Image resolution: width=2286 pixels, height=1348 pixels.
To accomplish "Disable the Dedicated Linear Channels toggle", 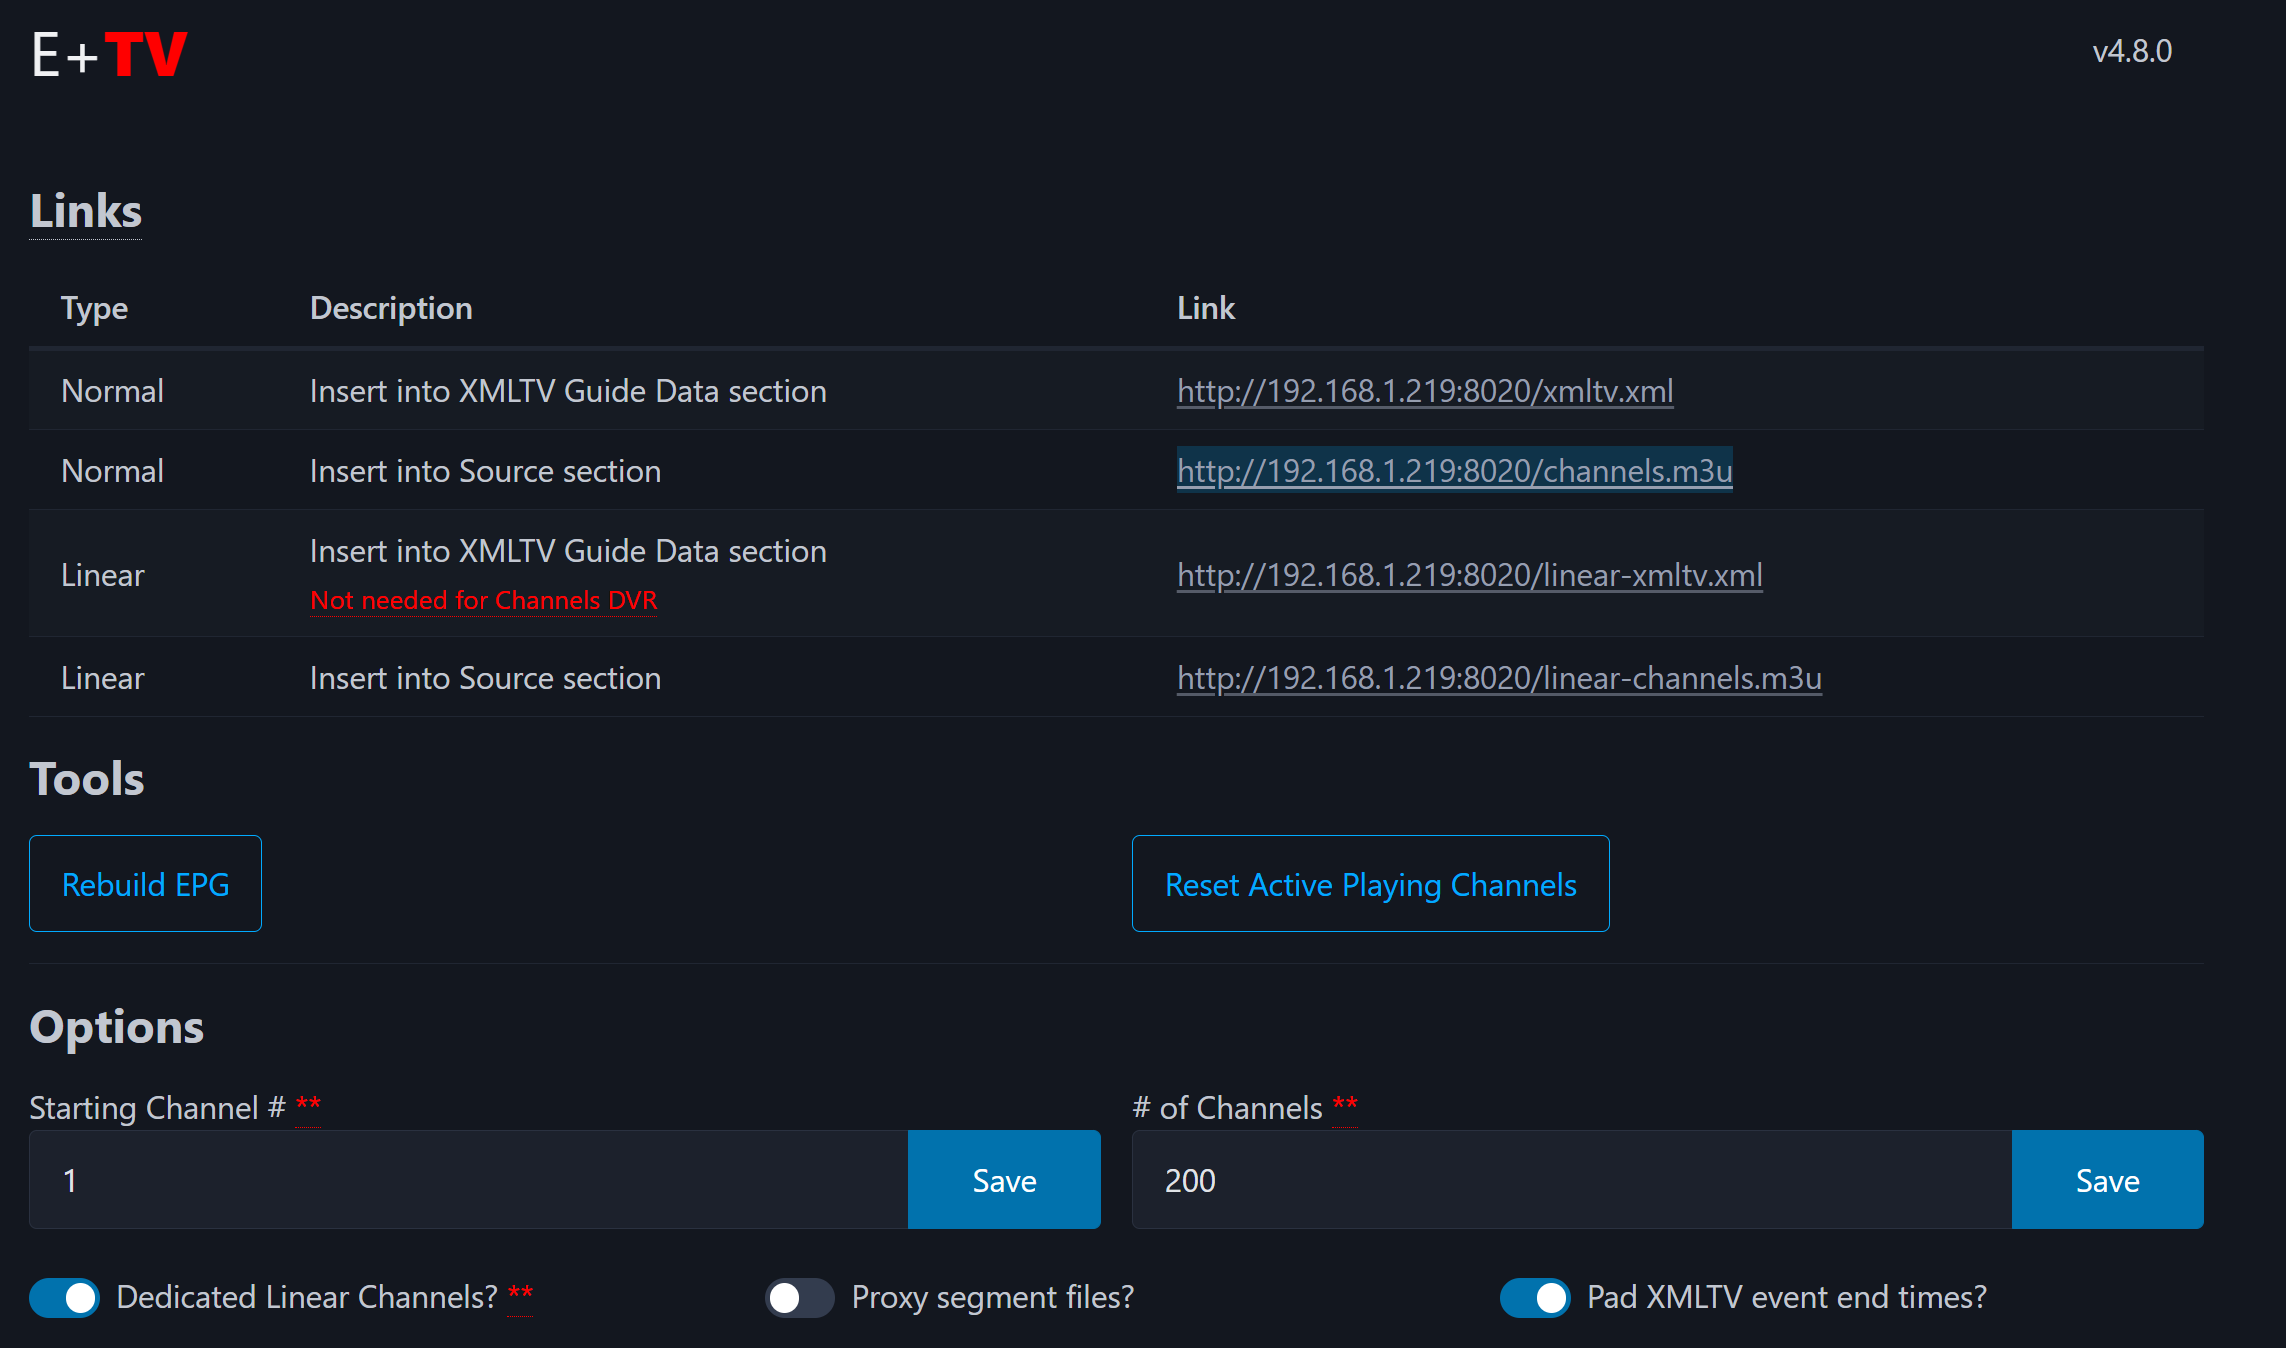I will (x=65, y=1297).
